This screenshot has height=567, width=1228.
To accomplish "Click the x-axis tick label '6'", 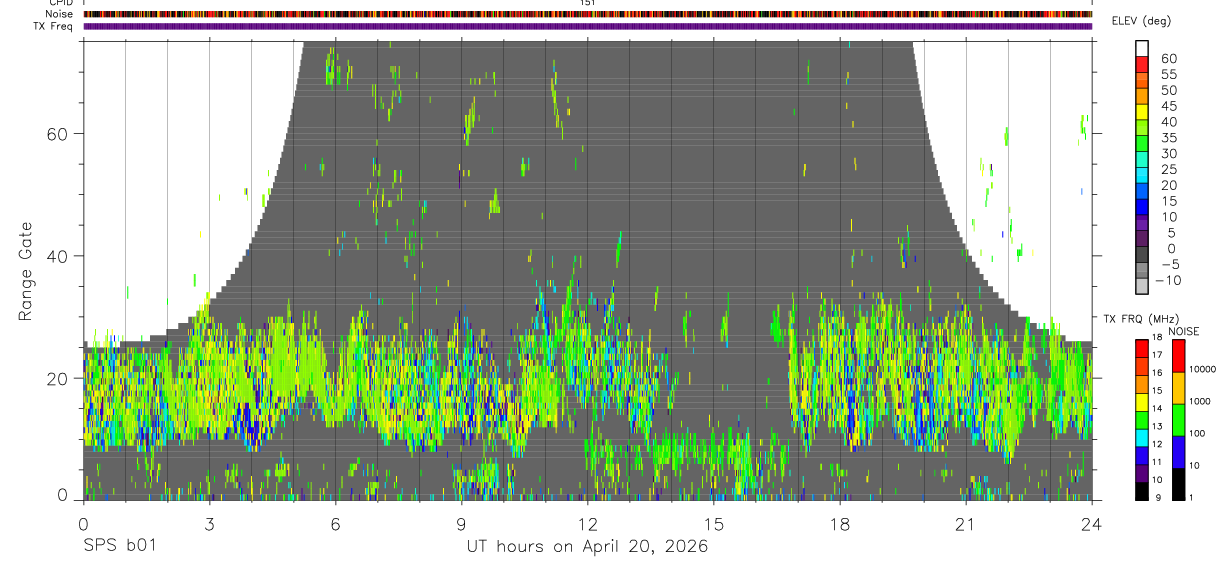I will point(335,525).
